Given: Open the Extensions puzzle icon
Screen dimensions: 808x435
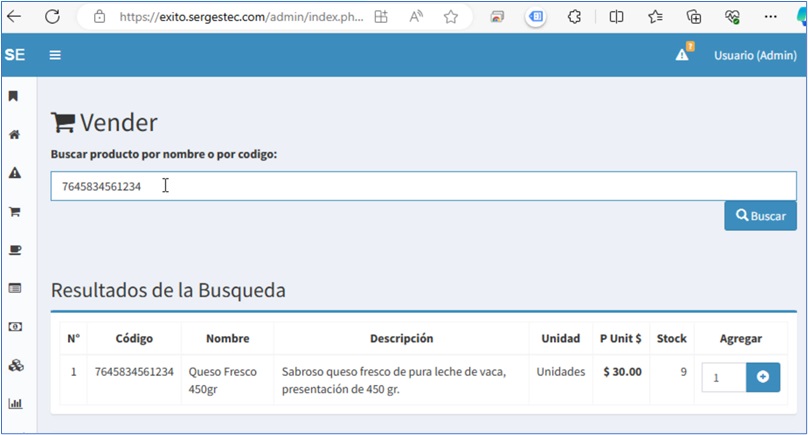Looking at the screenshot, I should pos(574,16).
